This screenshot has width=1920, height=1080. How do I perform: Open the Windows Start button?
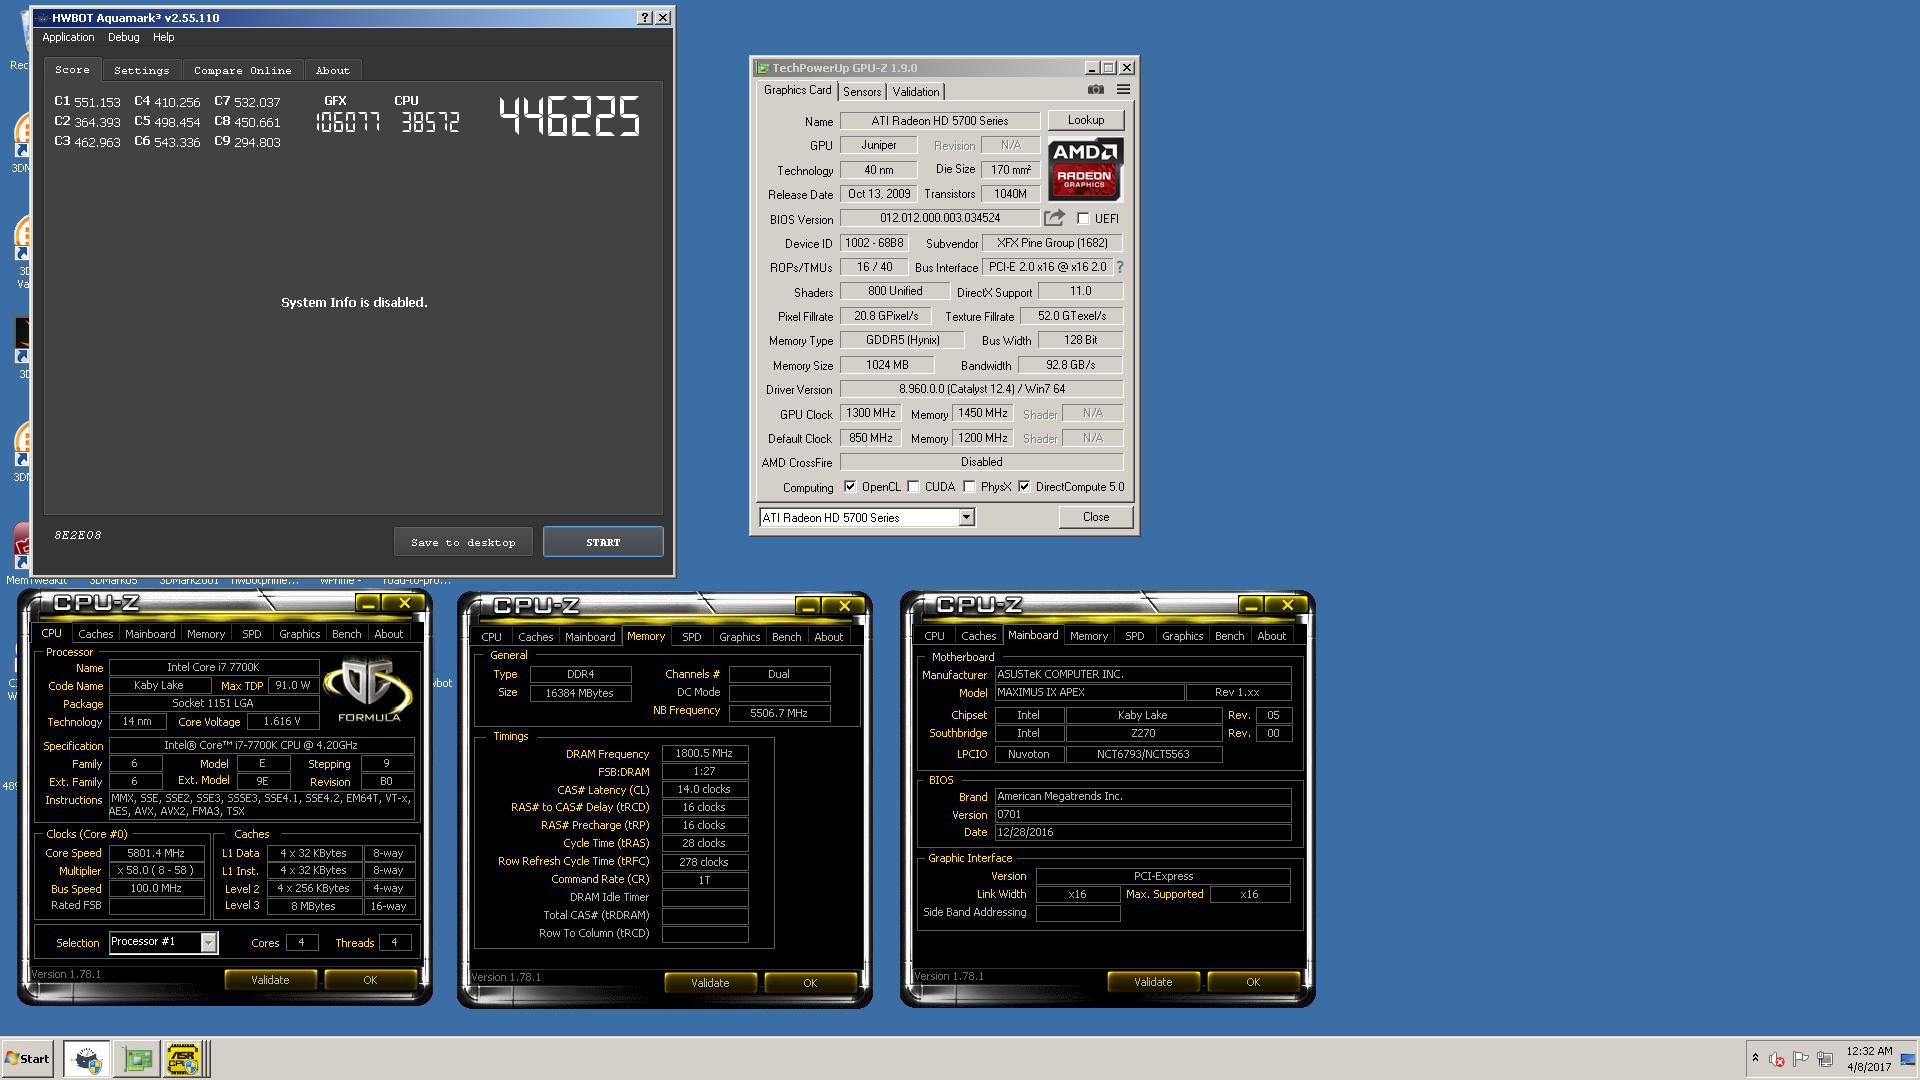coord(27,1059)
